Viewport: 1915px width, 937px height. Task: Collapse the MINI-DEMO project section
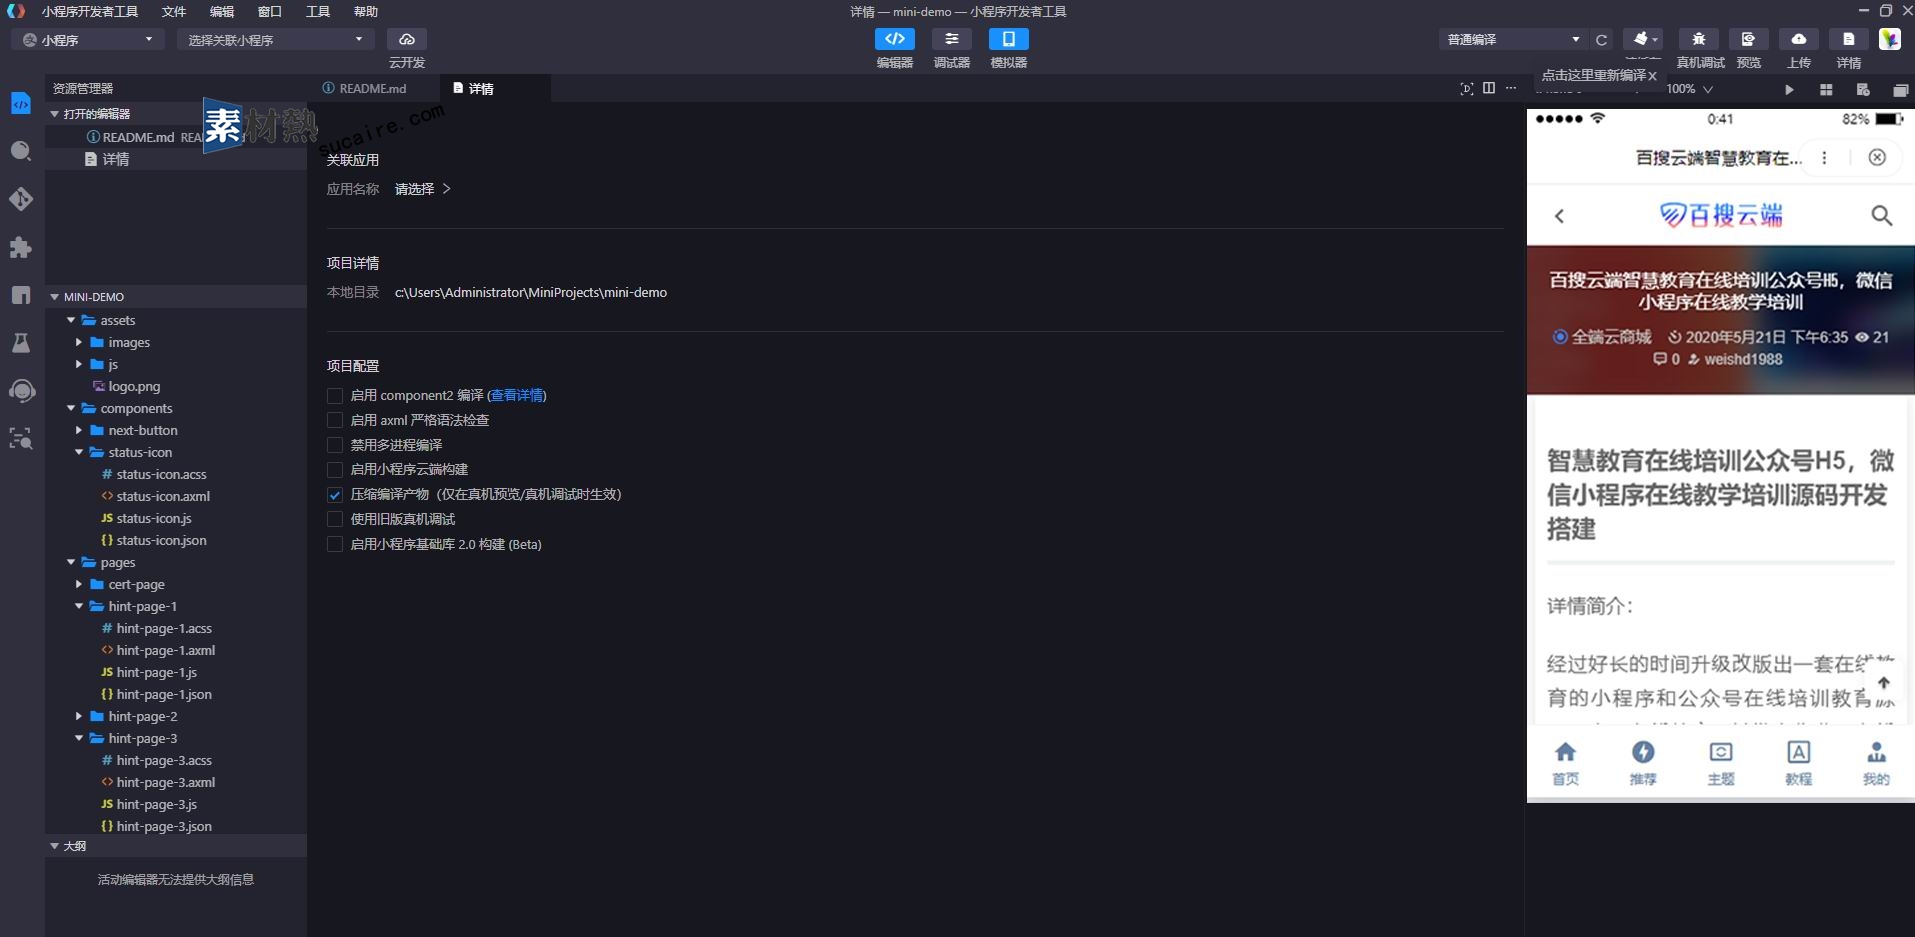pyautogui.click(x=54, y=297)
